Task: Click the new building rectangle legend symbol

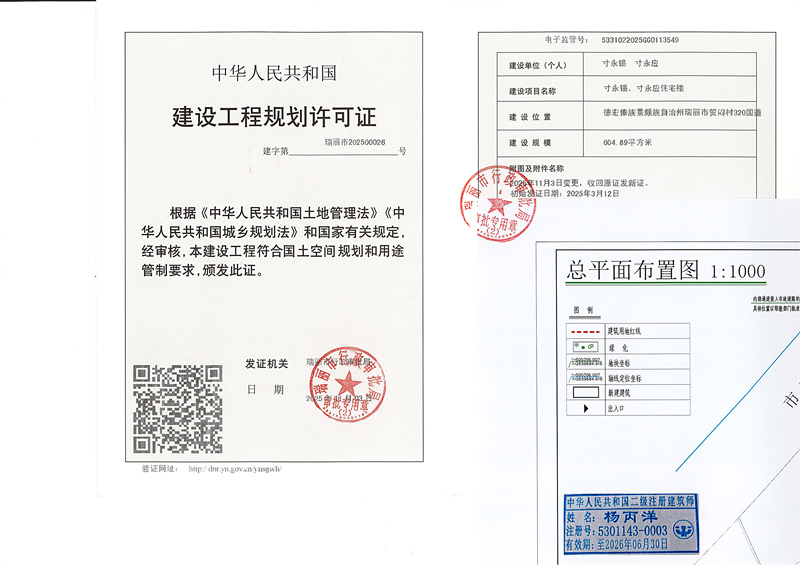Action: click(x=586, y=392)
